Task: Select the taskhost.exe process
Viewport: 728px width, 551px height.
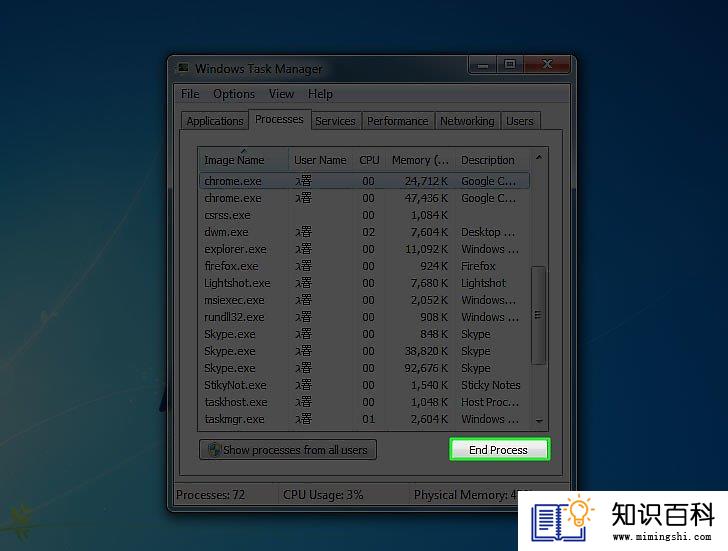Action: (x=364, y=402)
